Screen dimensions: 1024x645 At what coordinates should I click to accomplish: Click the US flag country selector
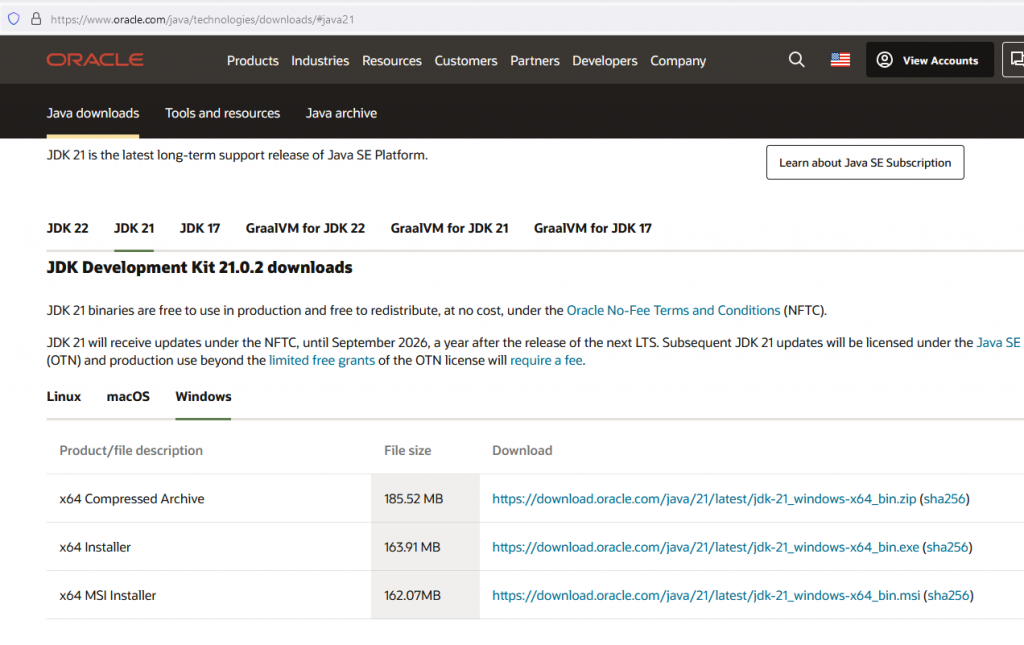840,60
